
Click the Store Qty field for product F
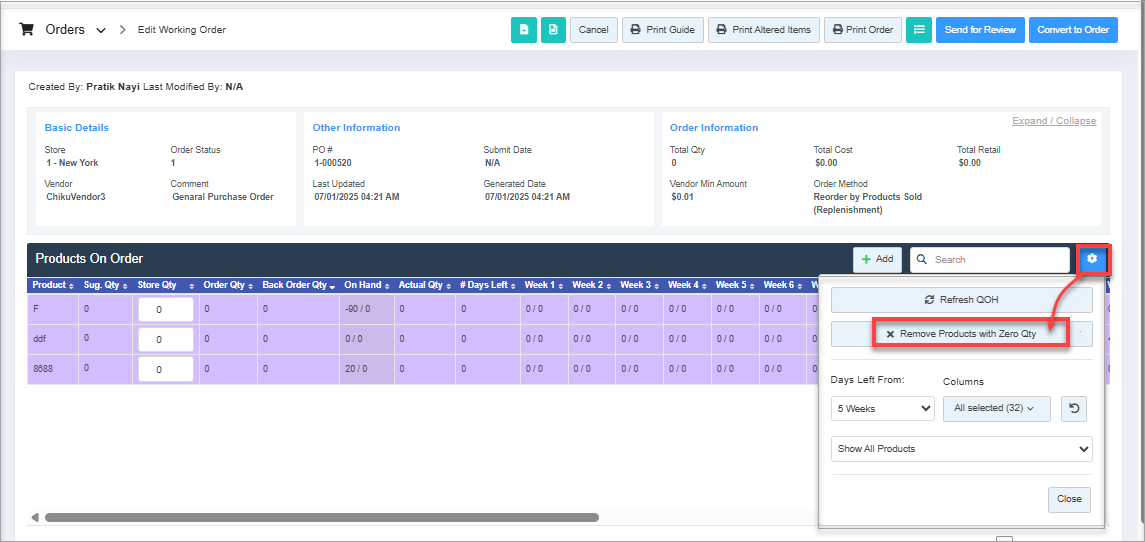click(165, 310)
